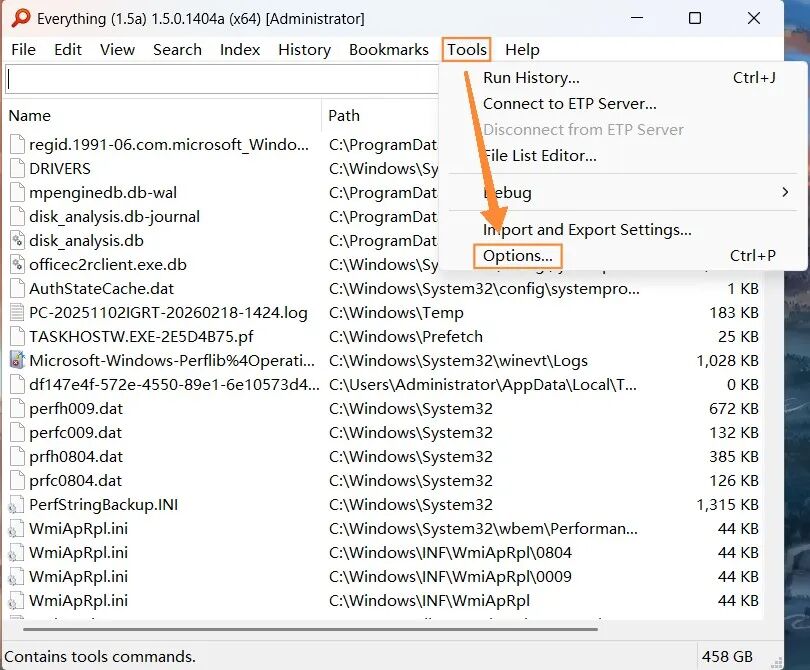810x670 pixels.
Task: Select the AuthStateCache.dat file name
Action: click(x=101, y=288)
